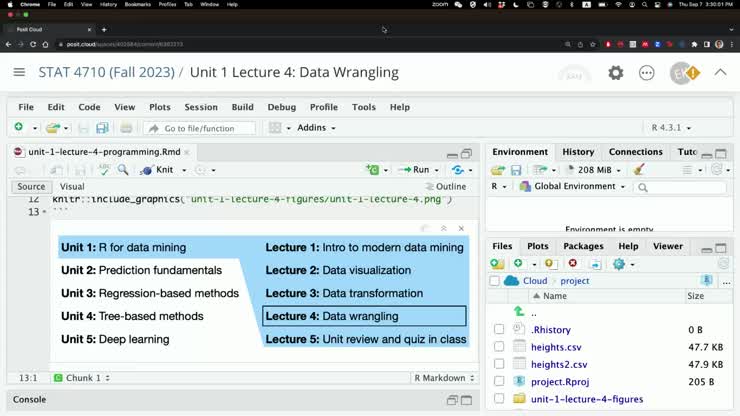Screen dimensions: 740x416
Task: Click the new folder icon in Files pane
Action: 497,263
